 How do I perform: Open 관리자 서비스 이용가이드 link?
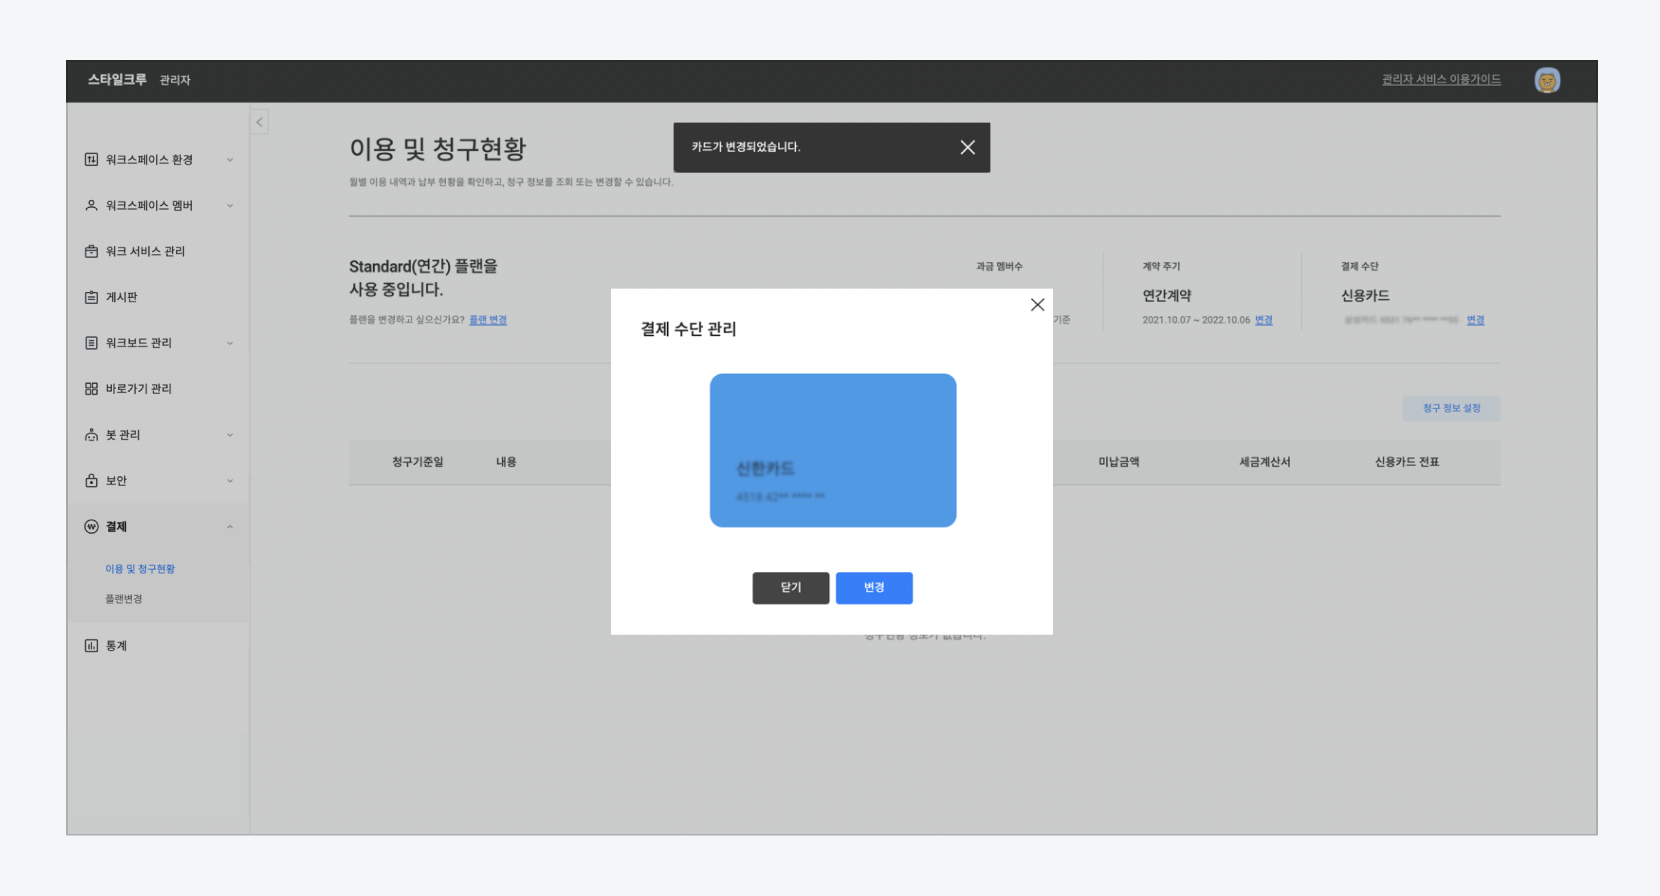[x=1441, y=80]
